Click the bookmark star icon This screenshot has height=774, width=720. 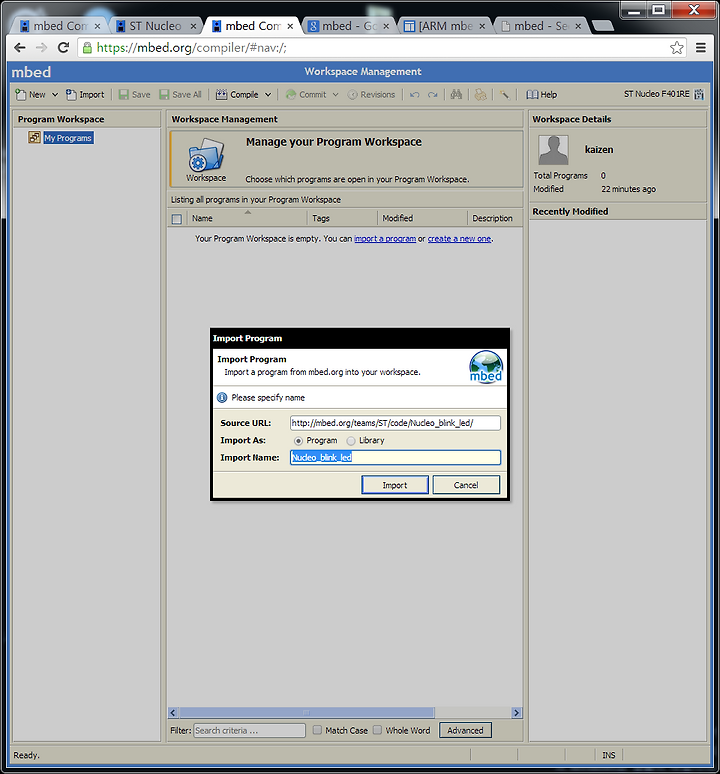click(x=677, y=47)
